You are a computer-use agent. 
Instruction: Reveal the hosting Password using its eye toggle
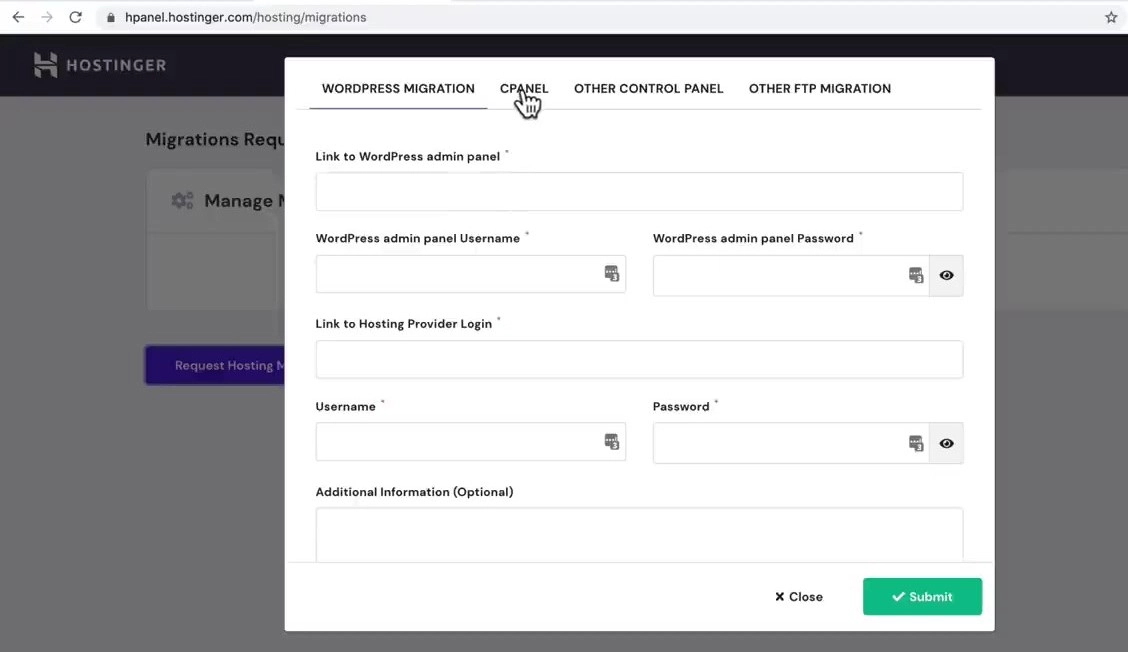click(x=946, y=443)
